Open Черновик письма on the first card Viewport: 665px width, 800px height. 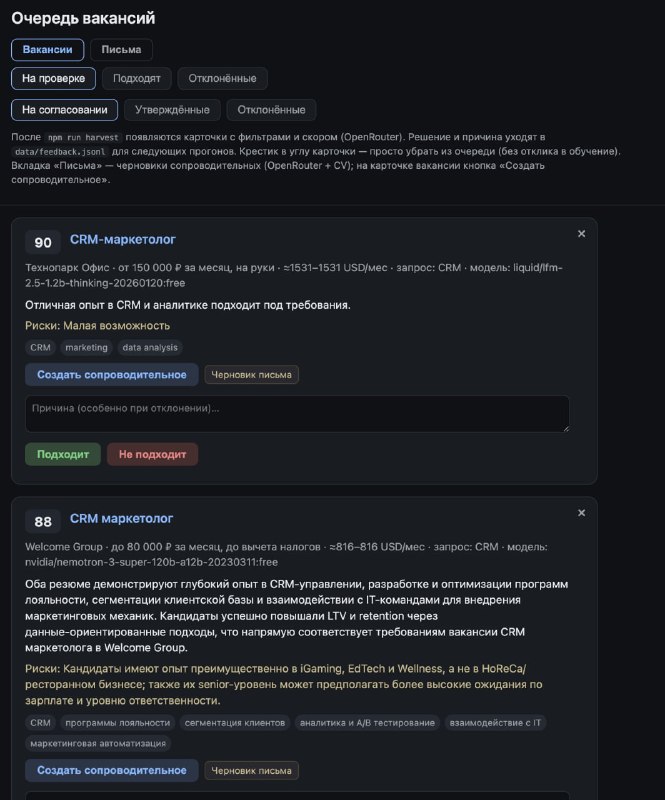(251, 375)
